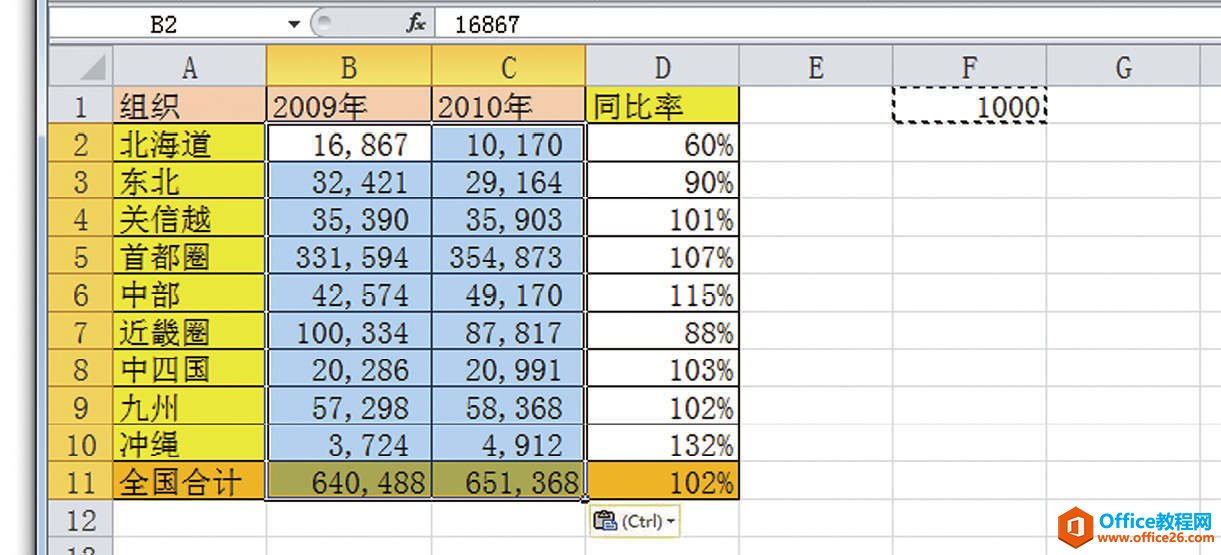
Task: Open the Paste Options (Ctrl) button
Action: pos(634,521)
